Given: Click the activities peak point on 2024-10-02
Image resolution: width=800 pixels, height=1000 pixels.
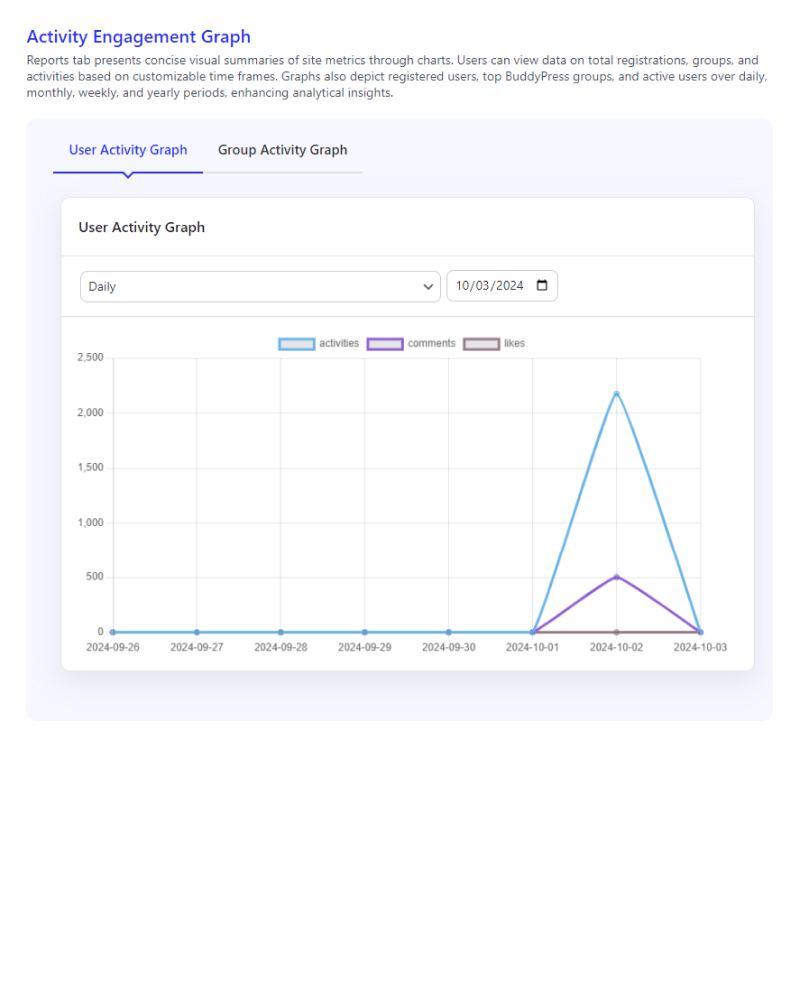Looking at the screenshot, I should 616,393.
